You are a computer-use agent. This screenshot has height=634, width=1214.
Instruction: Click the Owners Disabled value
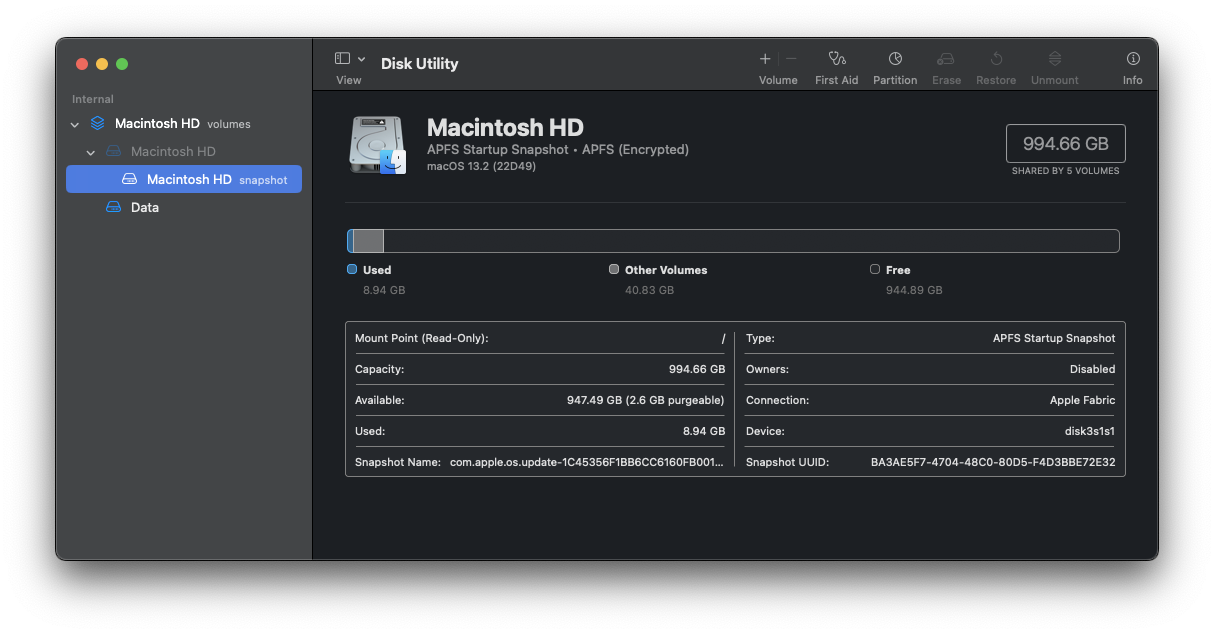coord(1092,369)
